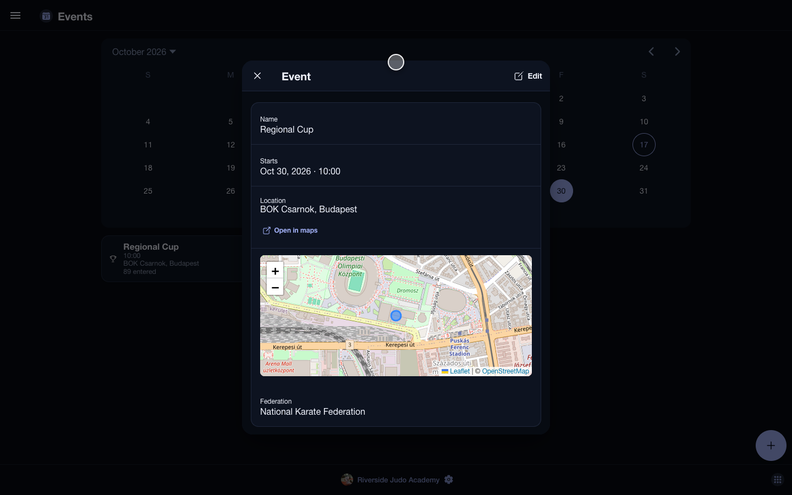This screenshot has height=495, width=792.
Task: Open Riverside Judo Academy settings gear
Action: click(x=449, y=479)
